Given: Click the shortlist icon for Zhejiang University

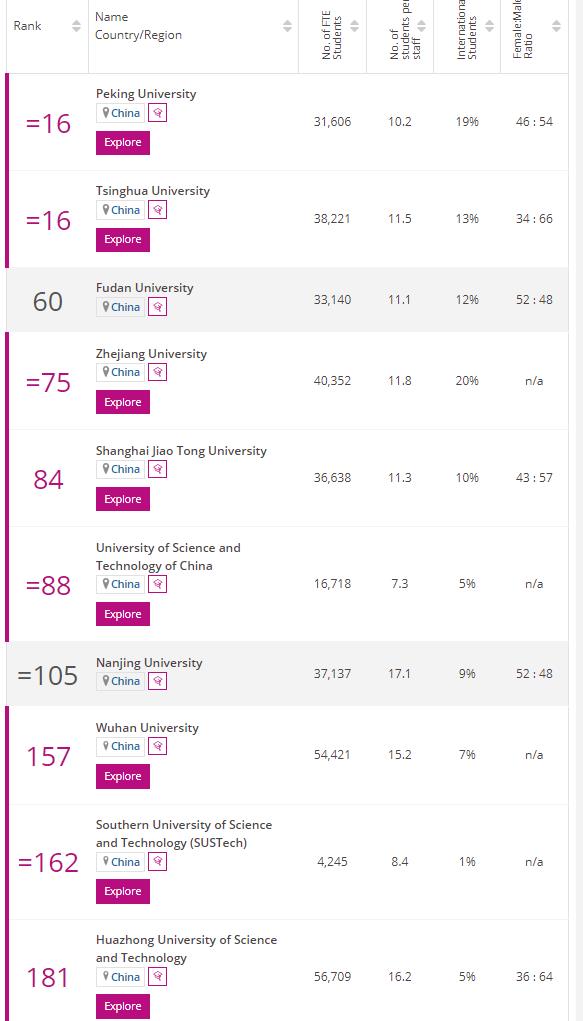Looking at the screenshot, I should (157, 372).
